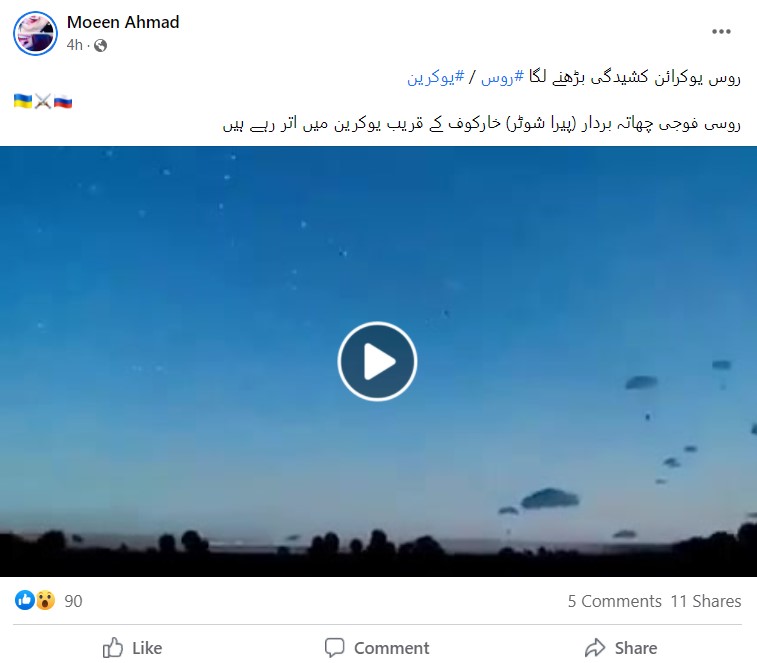Play the paratrooper video
This screenshot has width=757, height=663.
377,361
